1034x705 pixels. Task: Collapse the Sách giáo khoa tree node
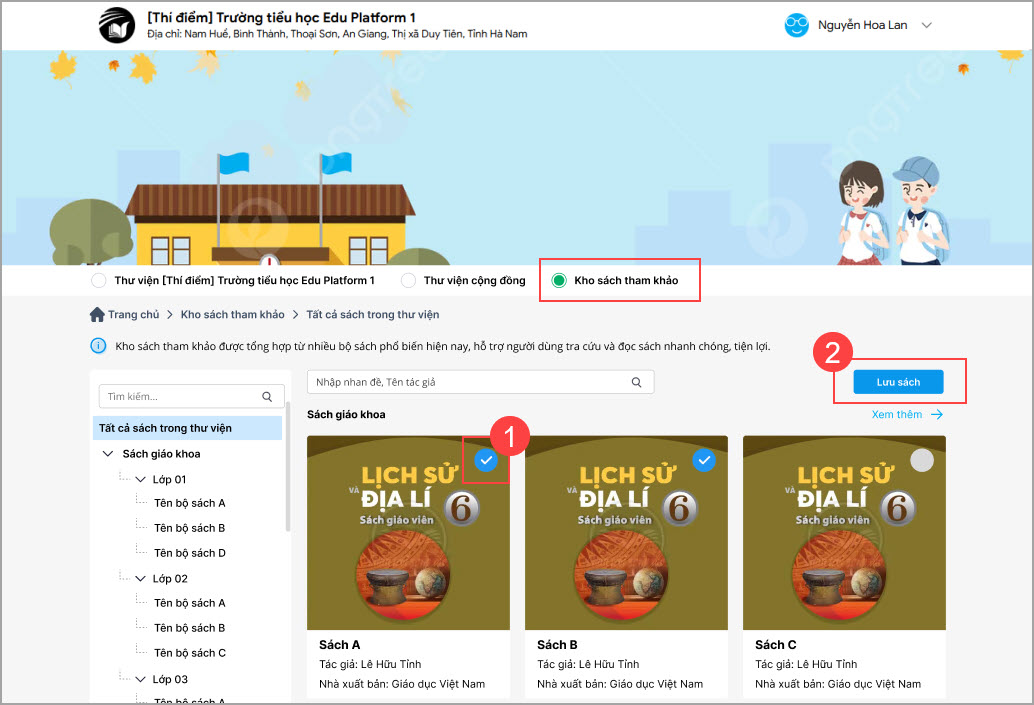[108, 454]
